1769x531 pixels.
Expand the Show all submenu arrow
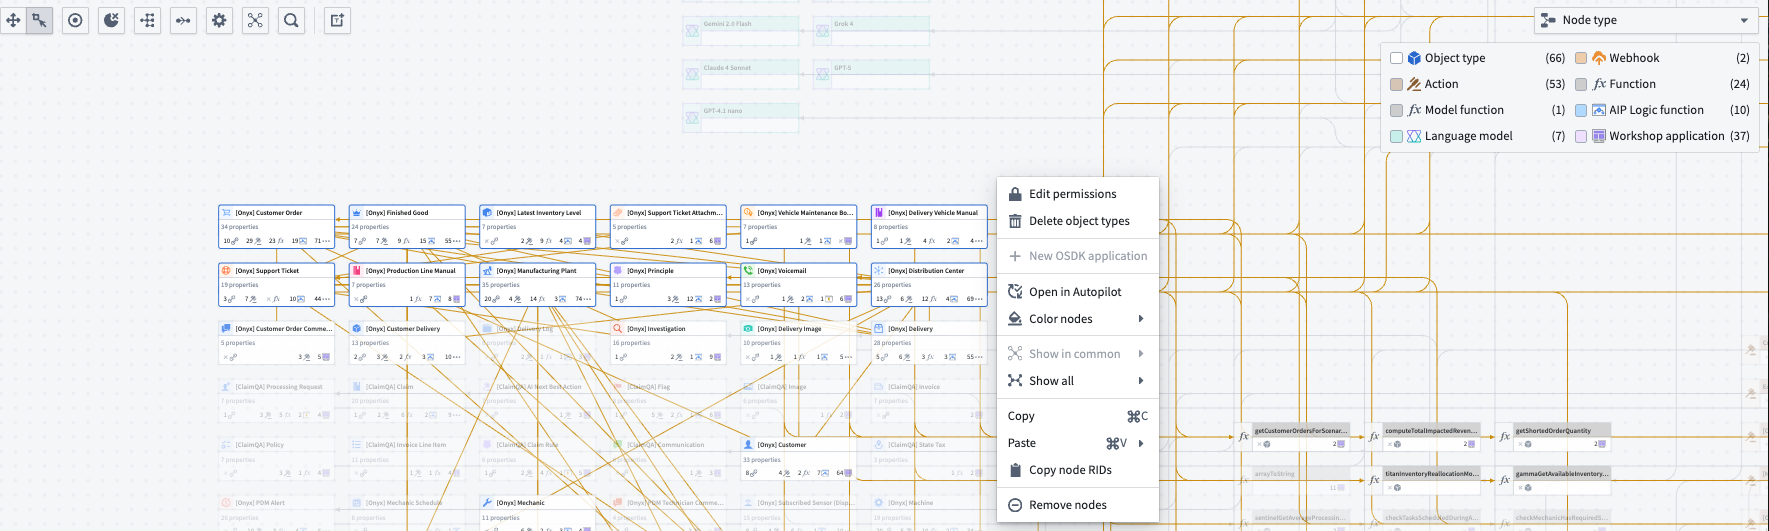pyautogui.click(x=1141, y=381)
